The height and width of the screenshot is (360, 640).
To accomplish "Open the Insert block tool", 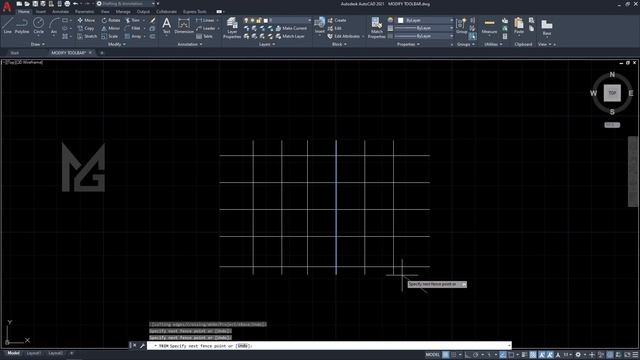I will pyautogui.click(x=320, y=24).
